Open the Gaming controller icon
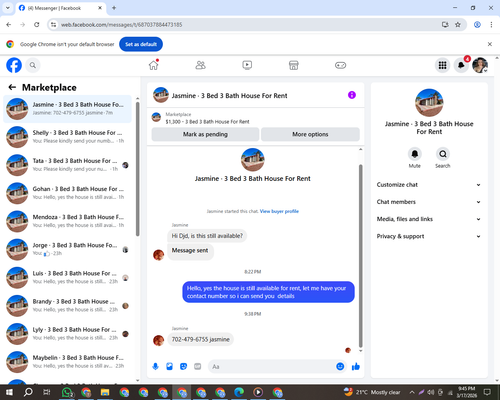The image size is (500, 400). [340, 65]
